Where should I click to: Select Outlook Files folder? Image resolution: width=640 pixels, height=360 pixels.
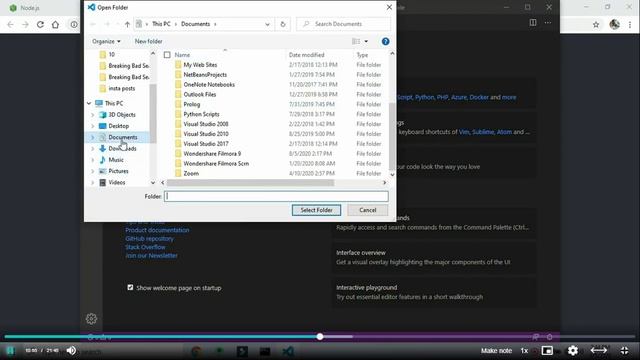(200, 94)
